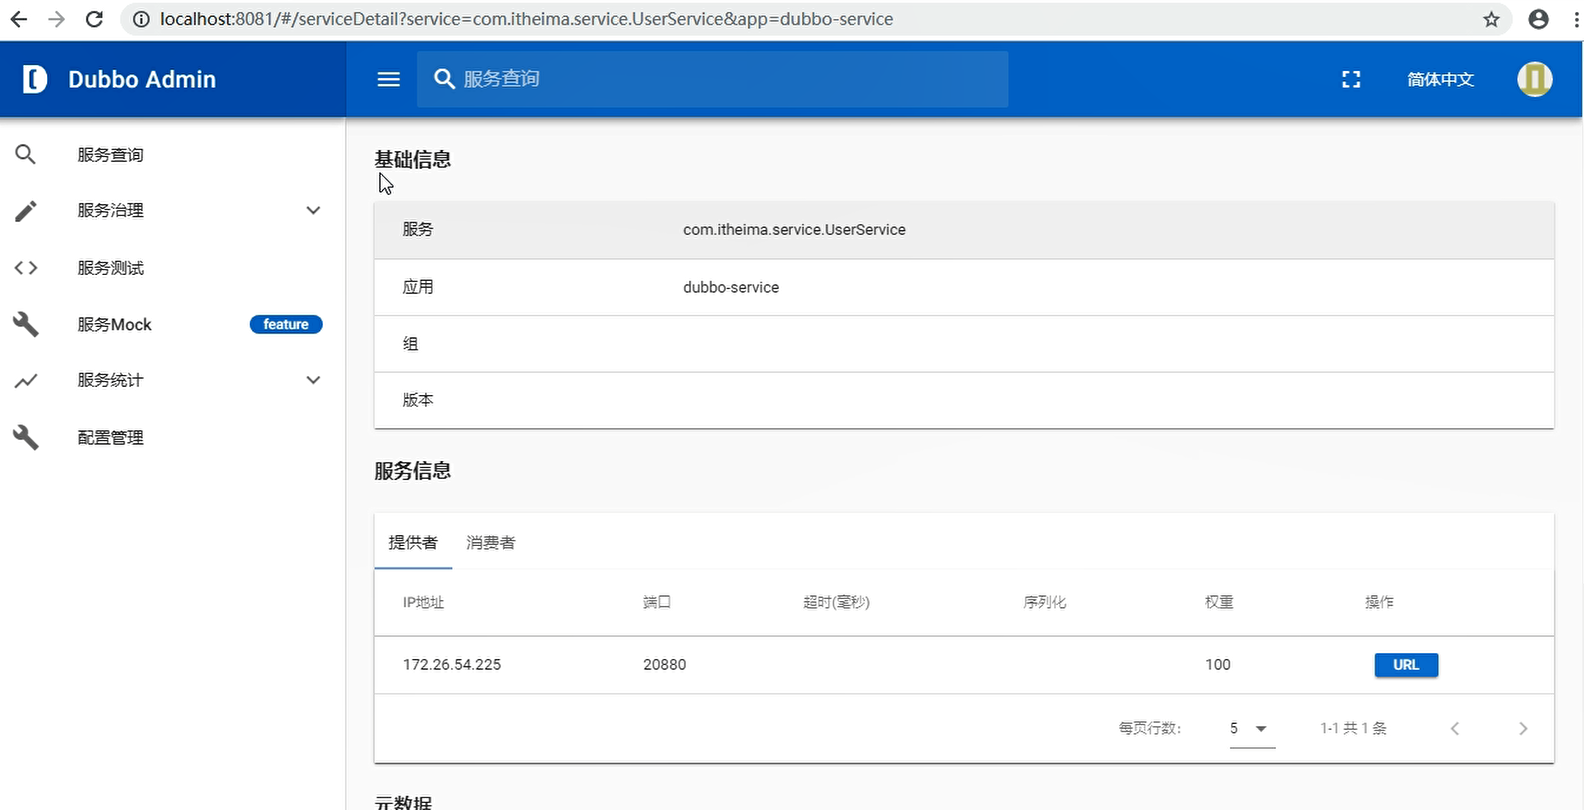Open the browser profile icon
The image size is (1584, 810).
tap(1539, 19)
